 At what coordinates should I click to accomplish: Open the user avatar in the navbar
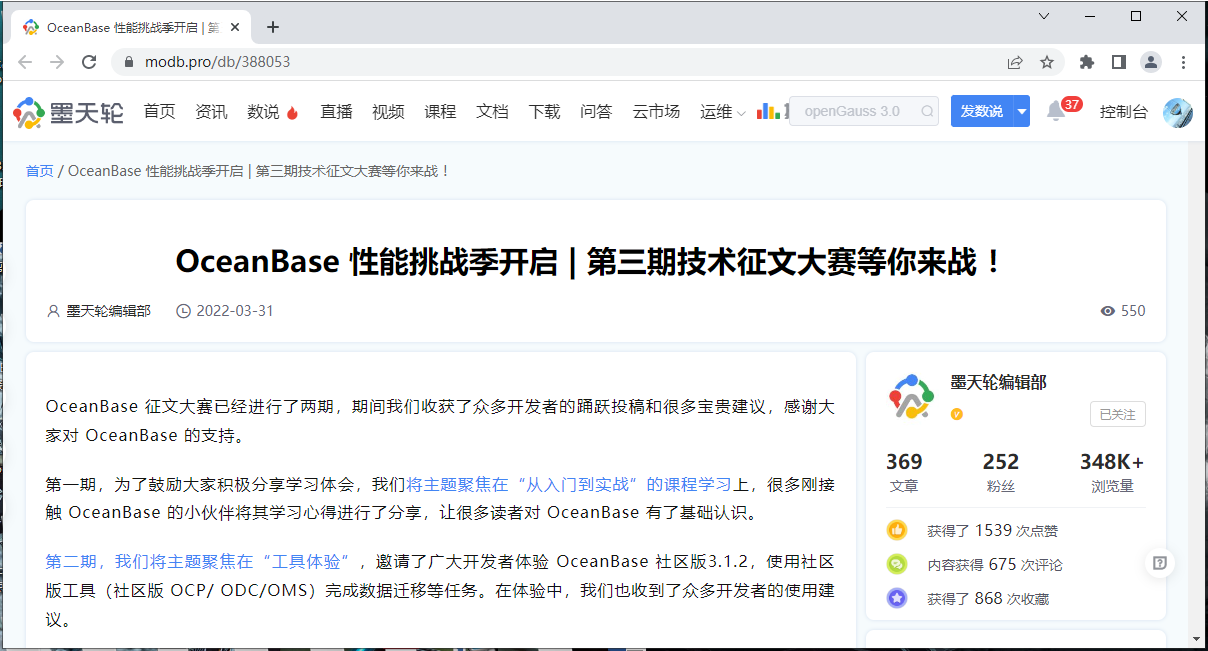[1178, 112]
